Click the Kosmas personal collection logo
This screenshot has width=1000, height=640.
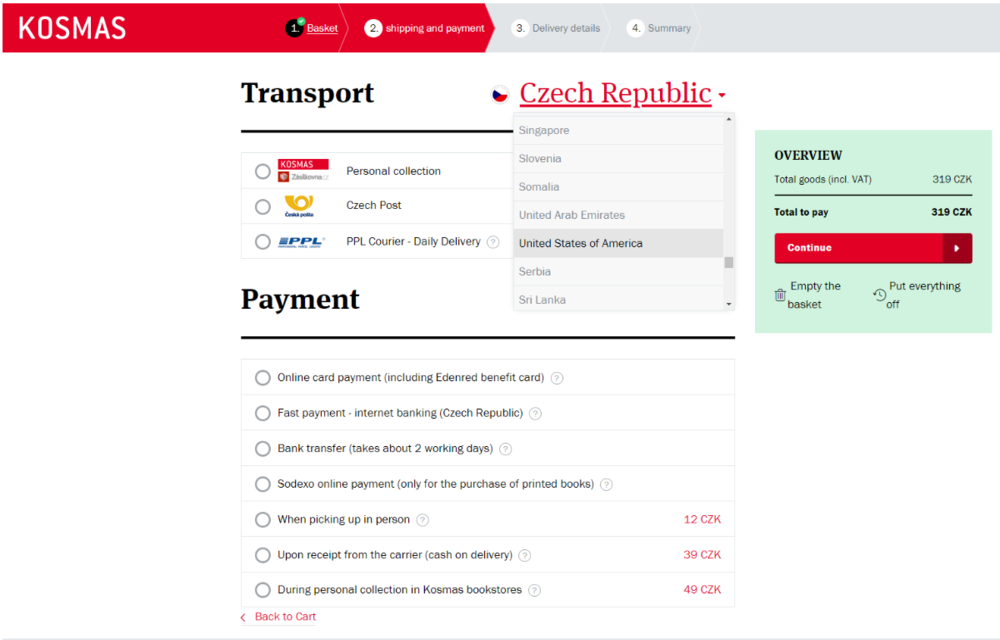(303, 171)
